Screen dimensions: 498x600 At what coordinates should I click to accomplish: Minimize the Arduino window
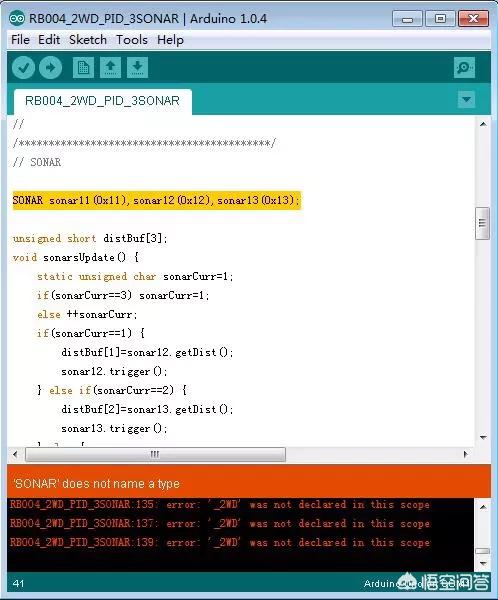[407, 18]
